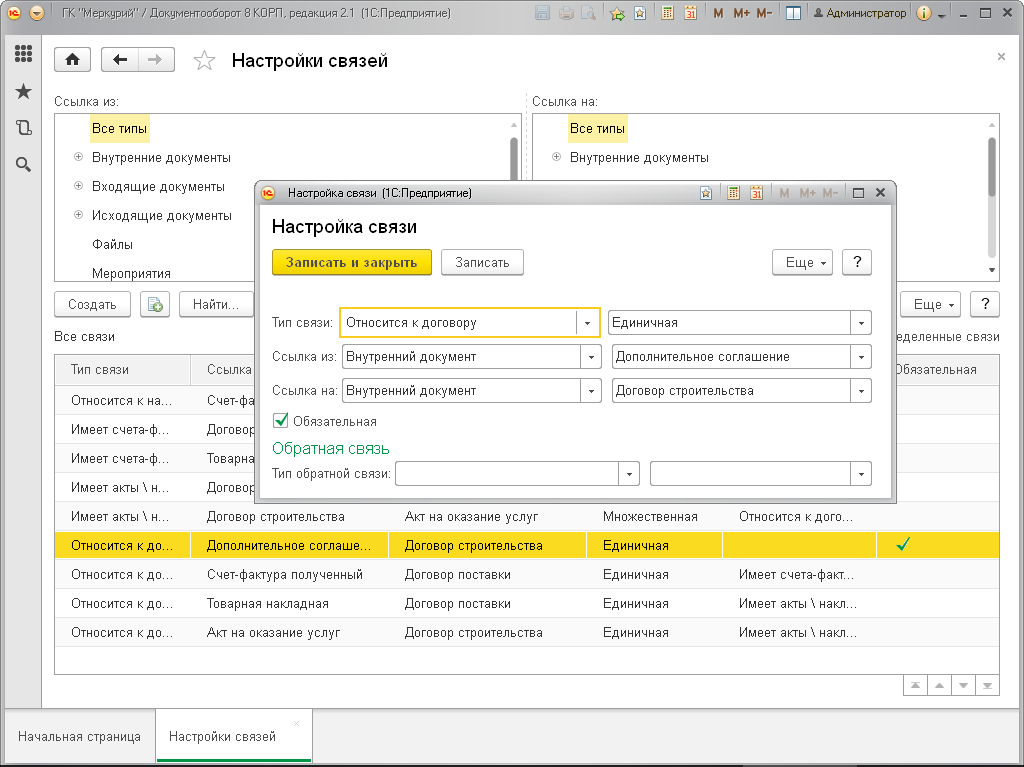Select Файлы item in Ссылка из tree
This screenshot has height=767, width=1024.
(112, 244)
